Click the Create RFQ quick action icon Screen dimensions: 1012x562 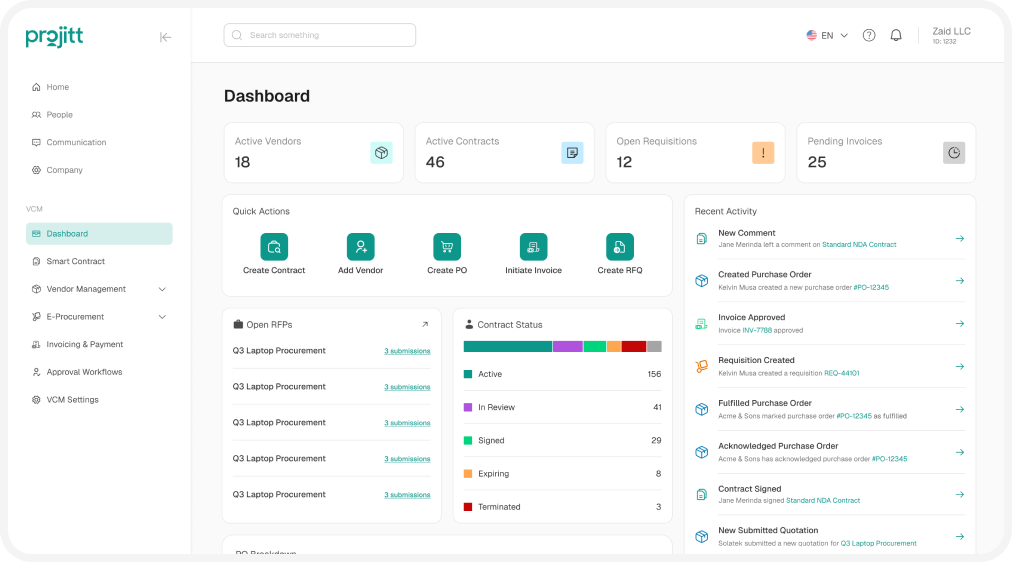(619, 247)
